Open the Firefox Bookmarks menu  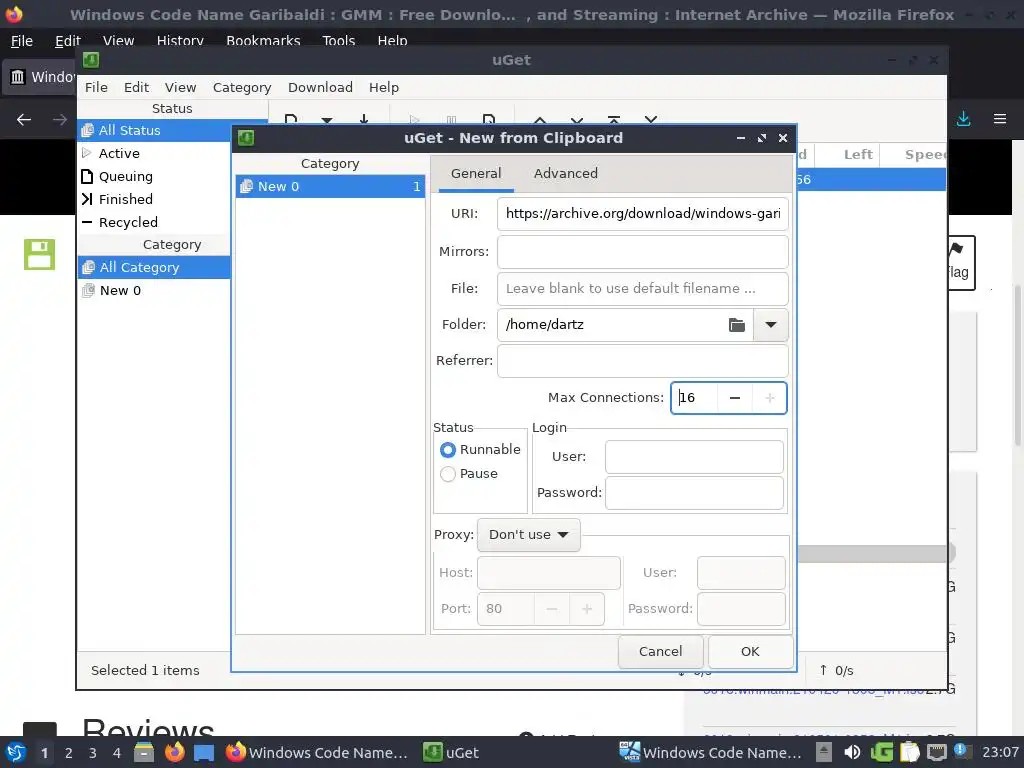[x=263, y=40]
